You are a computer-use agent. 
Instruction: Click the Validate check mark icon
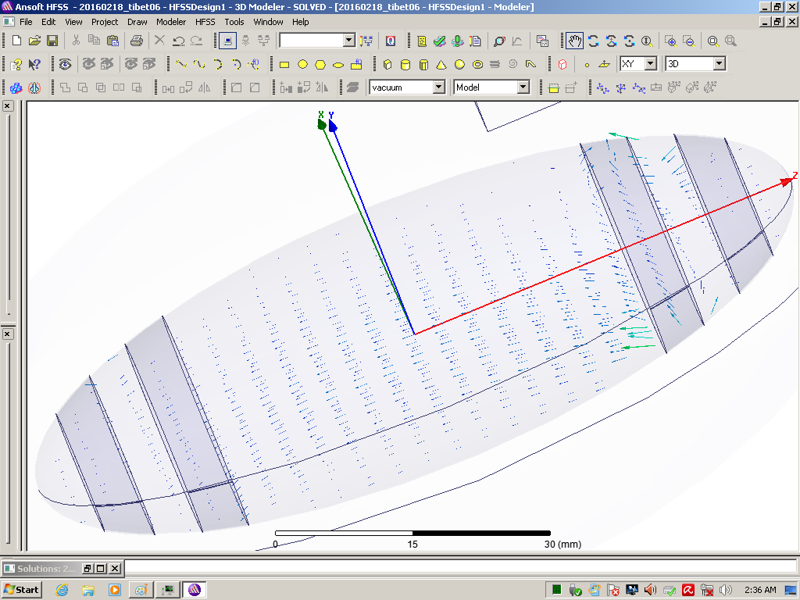click(439, 41)
